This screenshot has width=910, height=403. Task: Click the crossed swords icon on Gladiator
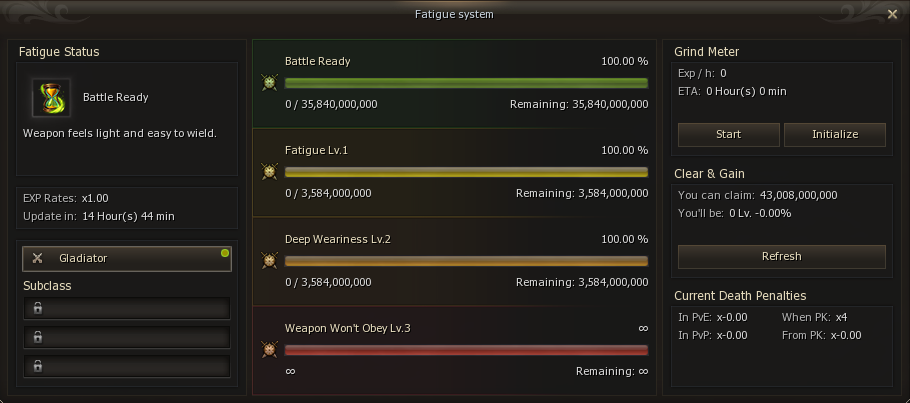point(37,258)
